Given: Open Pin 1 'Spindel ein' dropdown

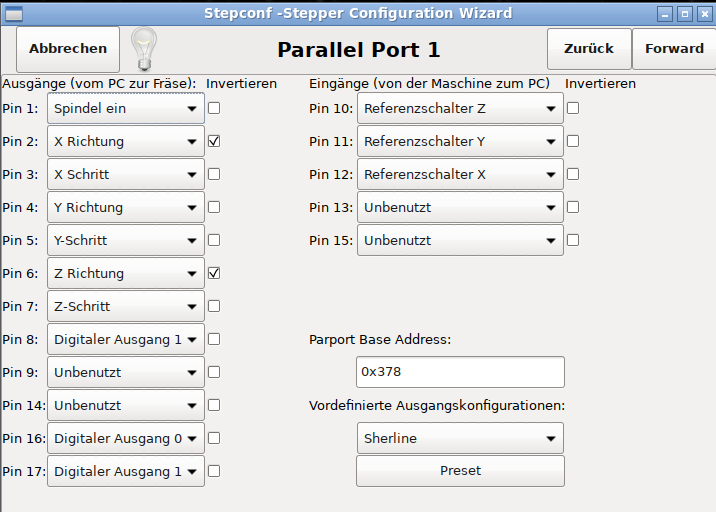Looking at the screenshot, I should 126,108.
